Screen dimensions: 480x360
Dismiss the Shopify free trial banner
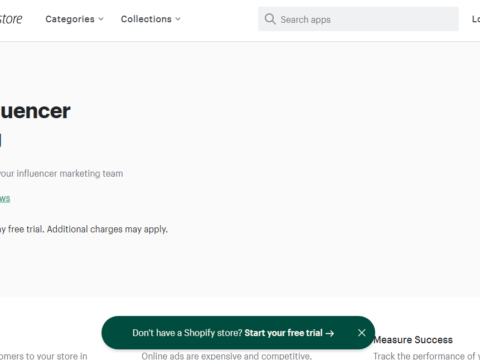point(362,333)
